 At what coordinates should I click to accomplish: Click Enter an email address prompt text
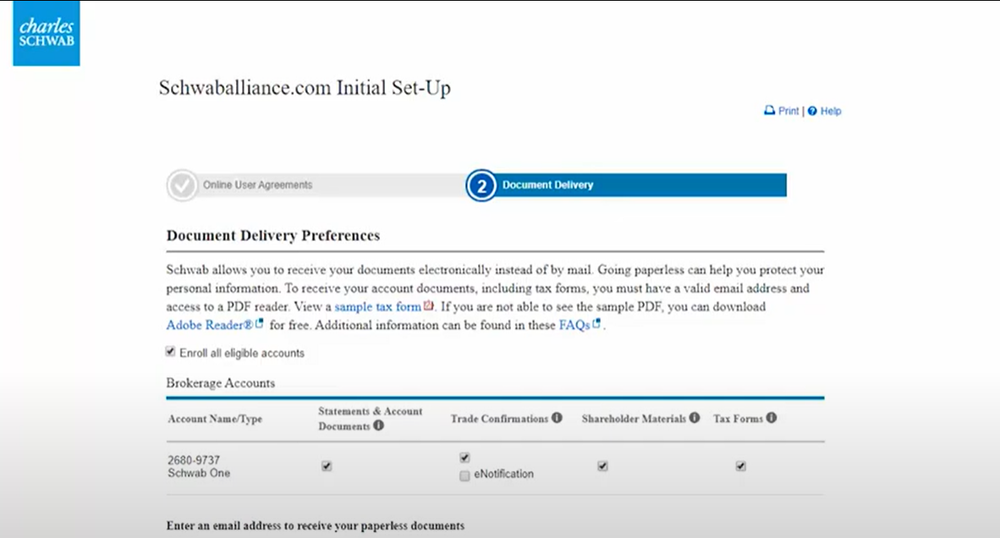(x=315, y=526)
